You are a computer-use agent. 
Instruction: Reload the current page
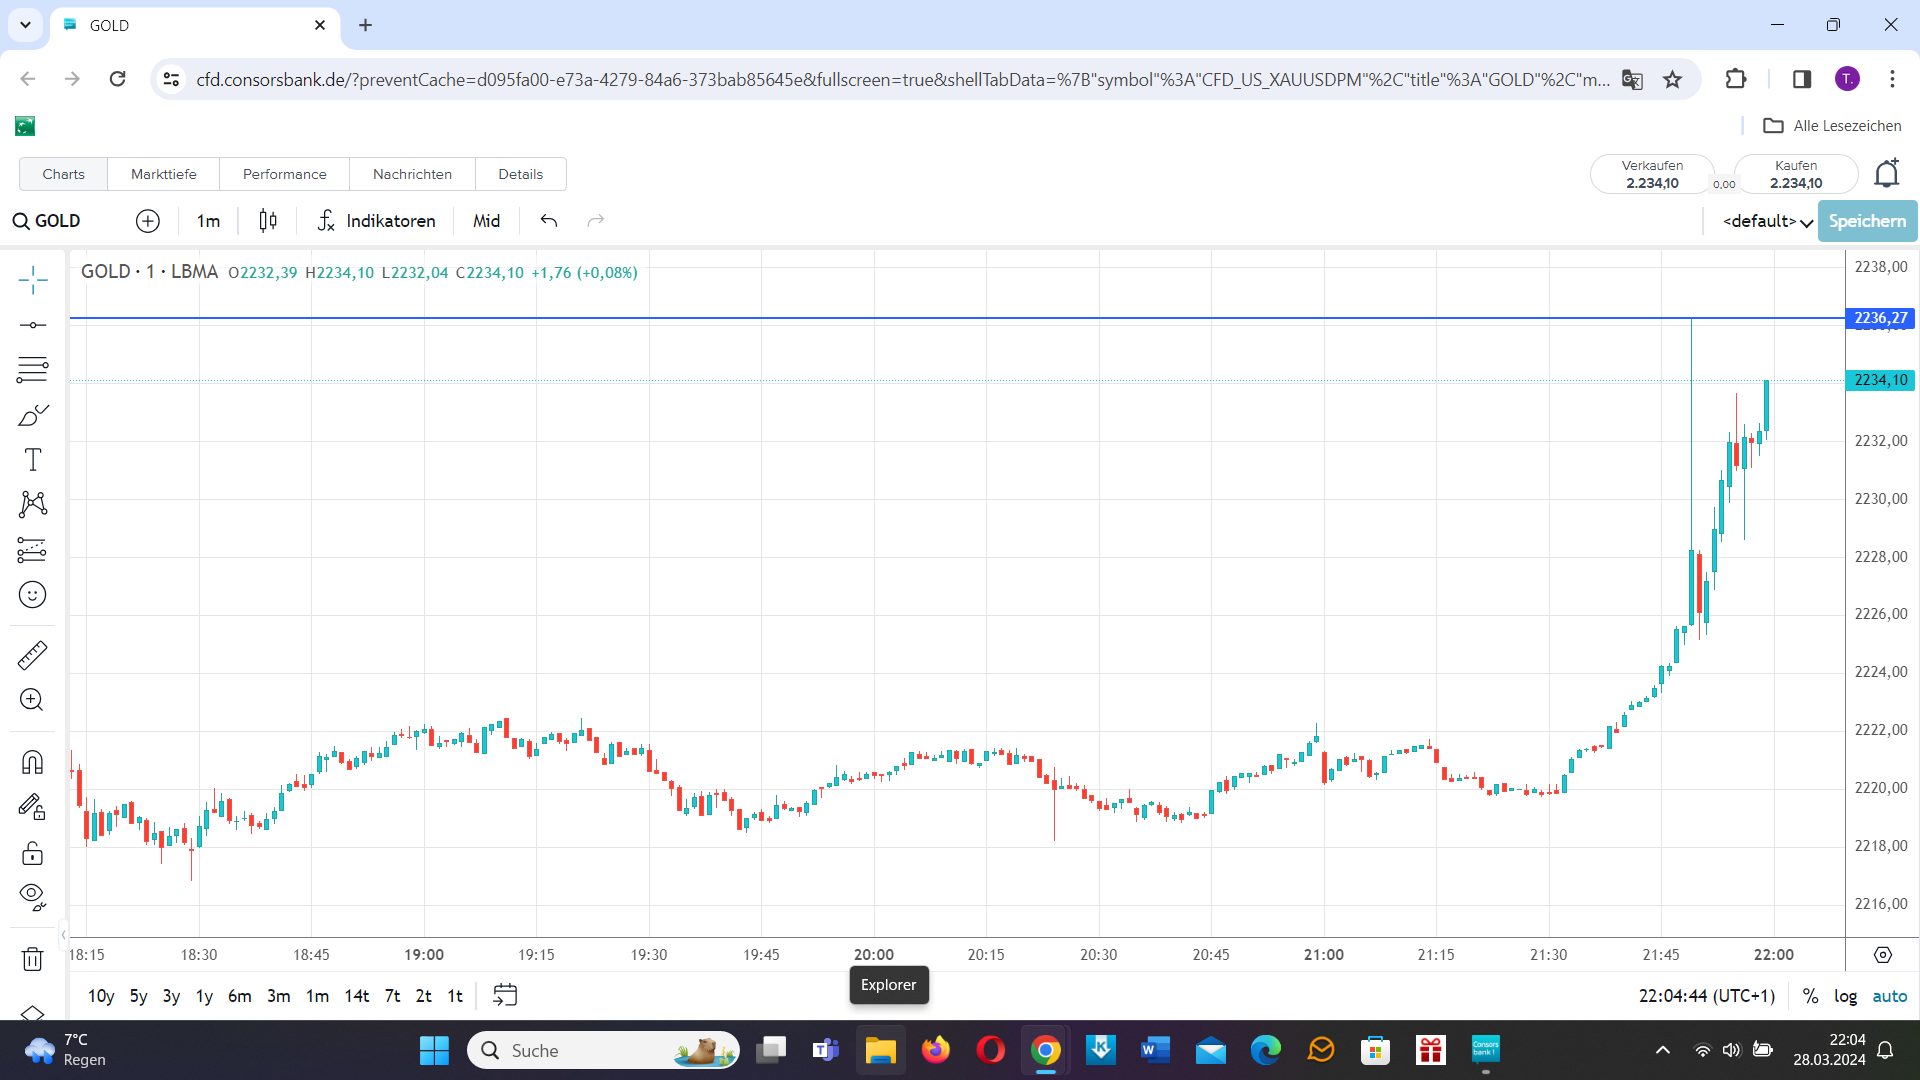point(117,79)
